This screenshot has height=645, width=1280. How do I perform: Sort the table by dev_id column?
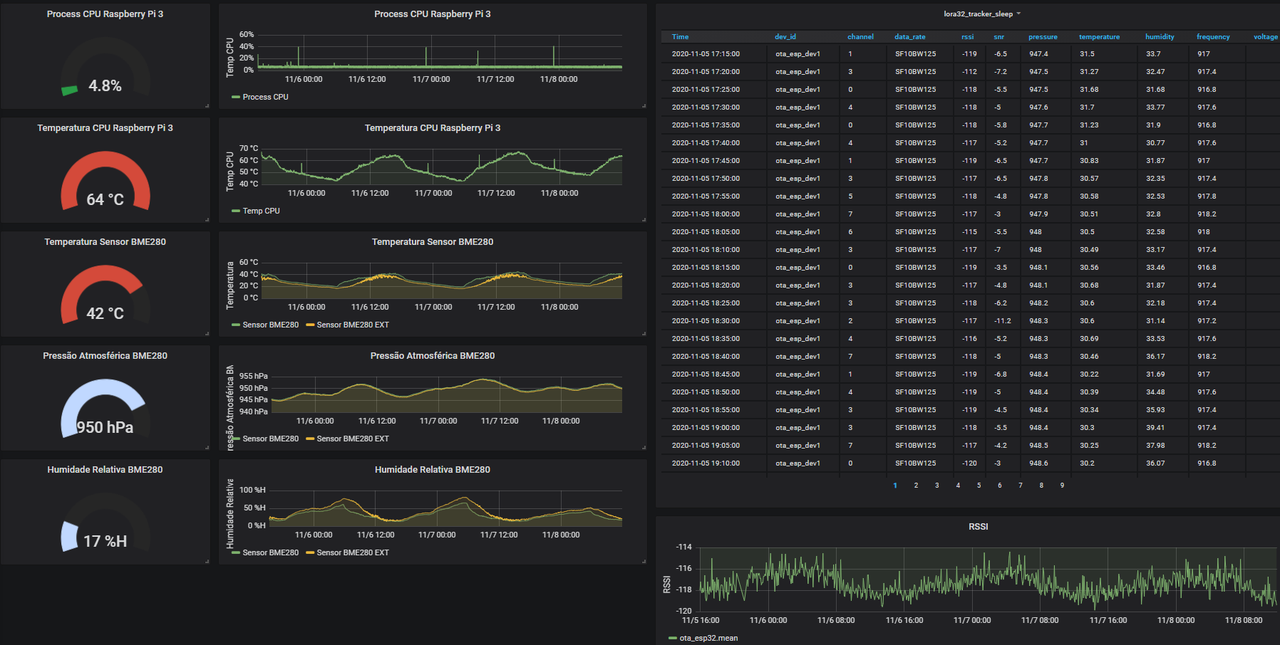785,37
